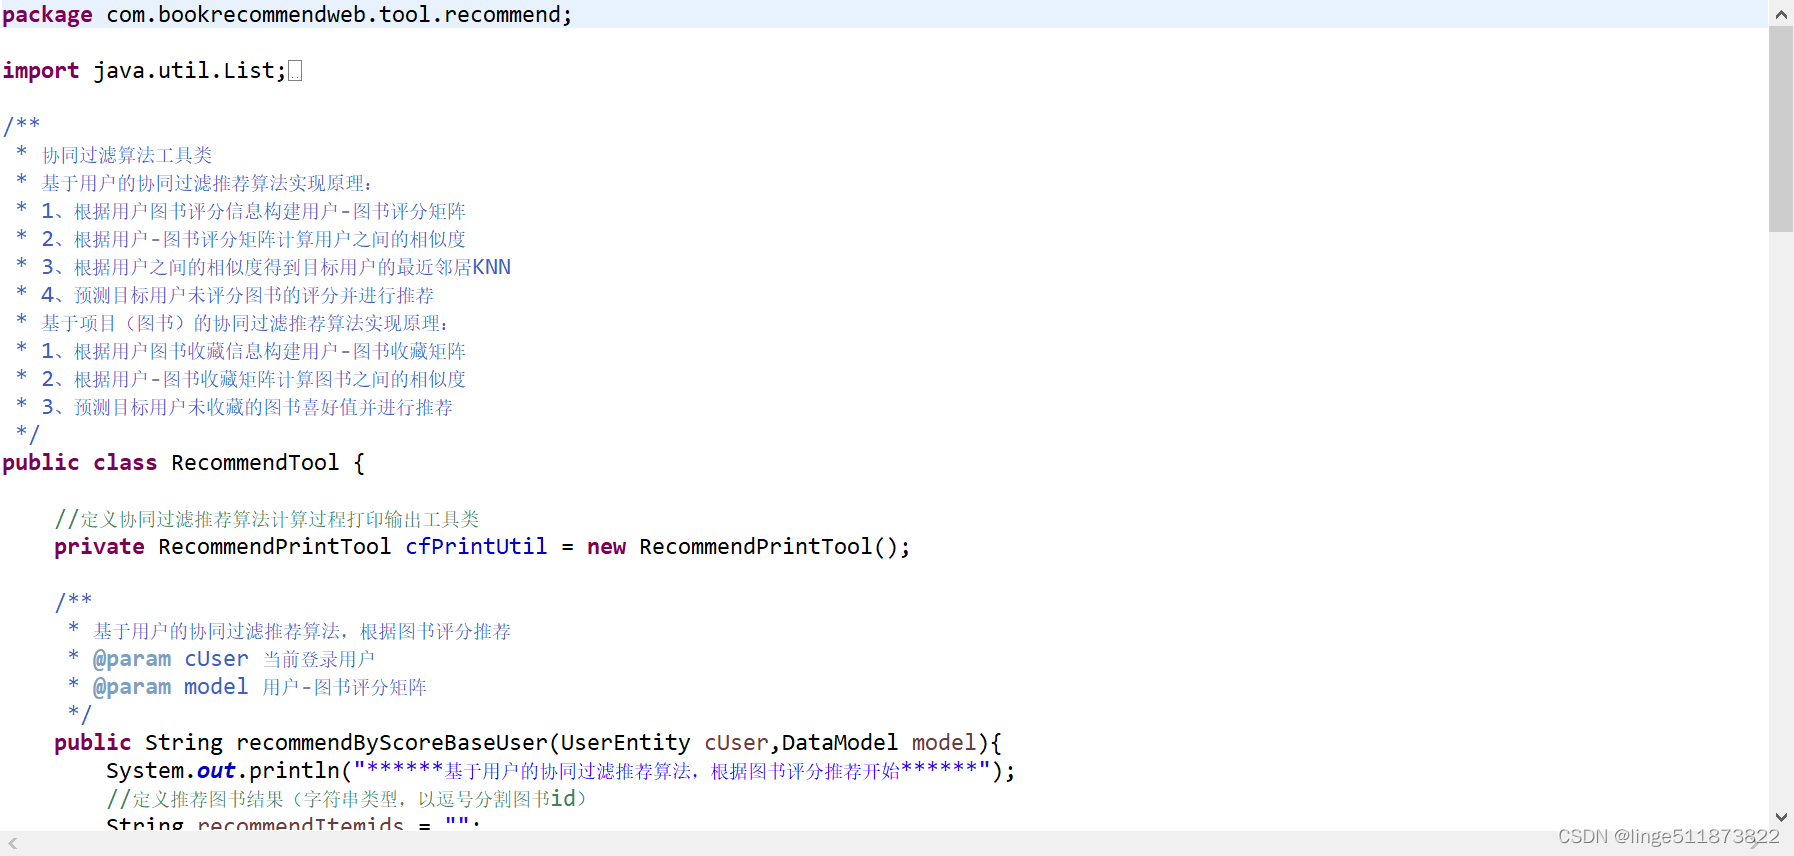Click the comment //定义推荐图书结果
Screen dimensions: 1794x856
[347, 799]
